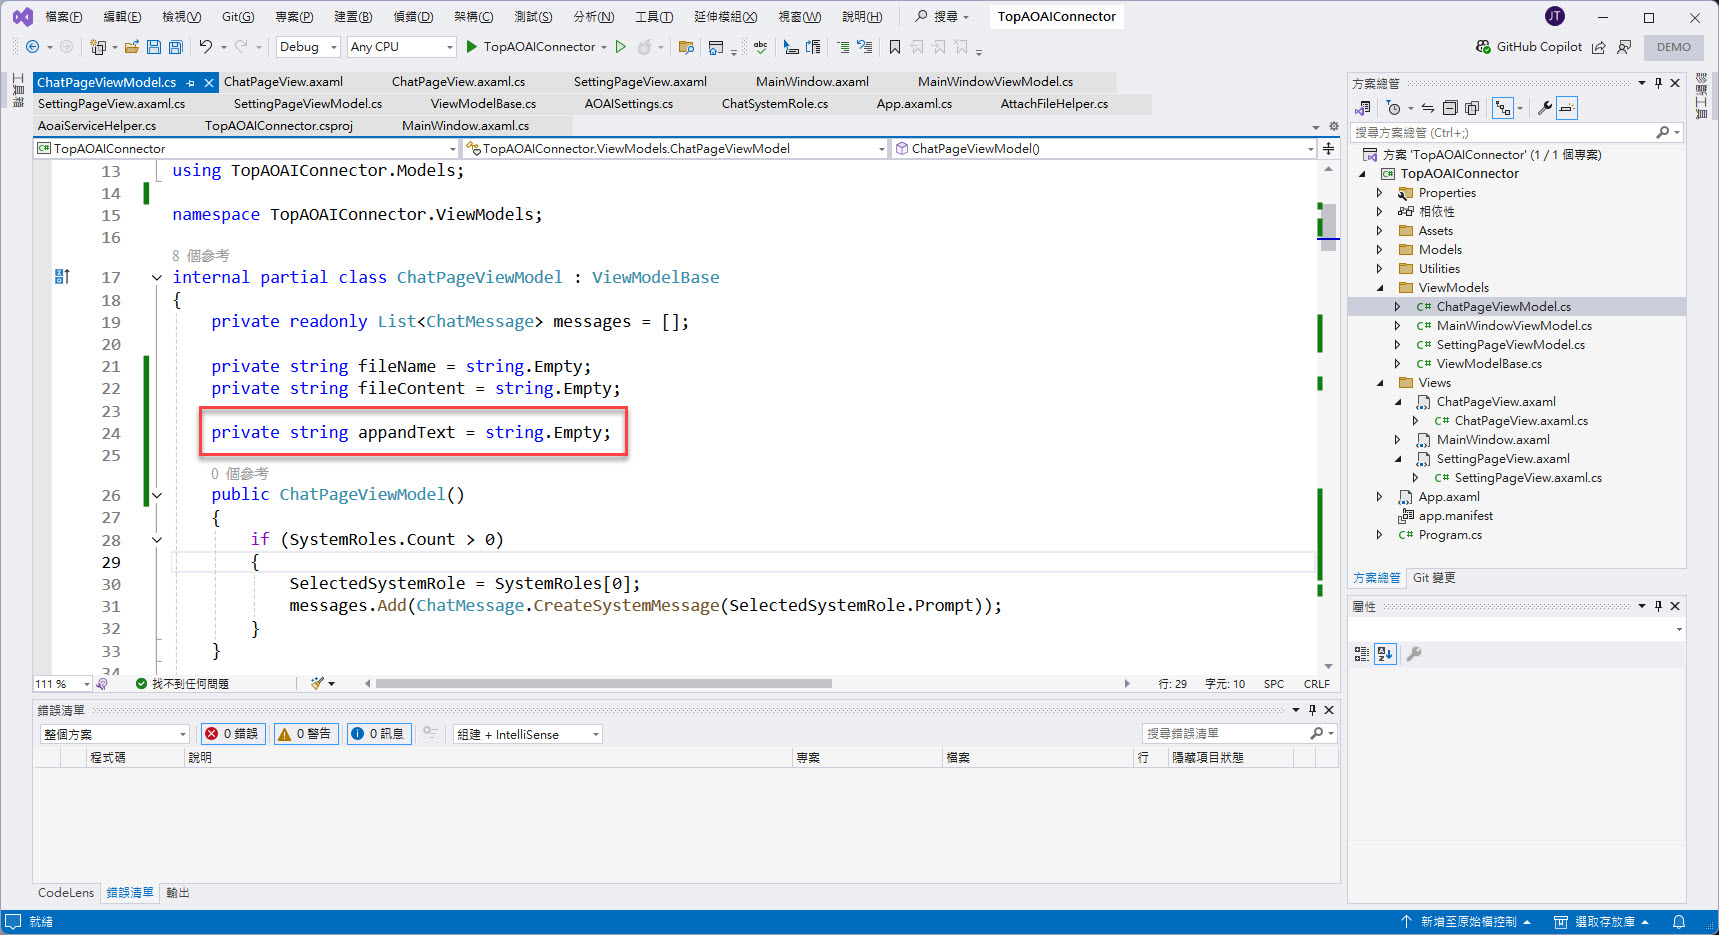Open the 組建 + IntelliSense dropdown

(x=528, y=734)
